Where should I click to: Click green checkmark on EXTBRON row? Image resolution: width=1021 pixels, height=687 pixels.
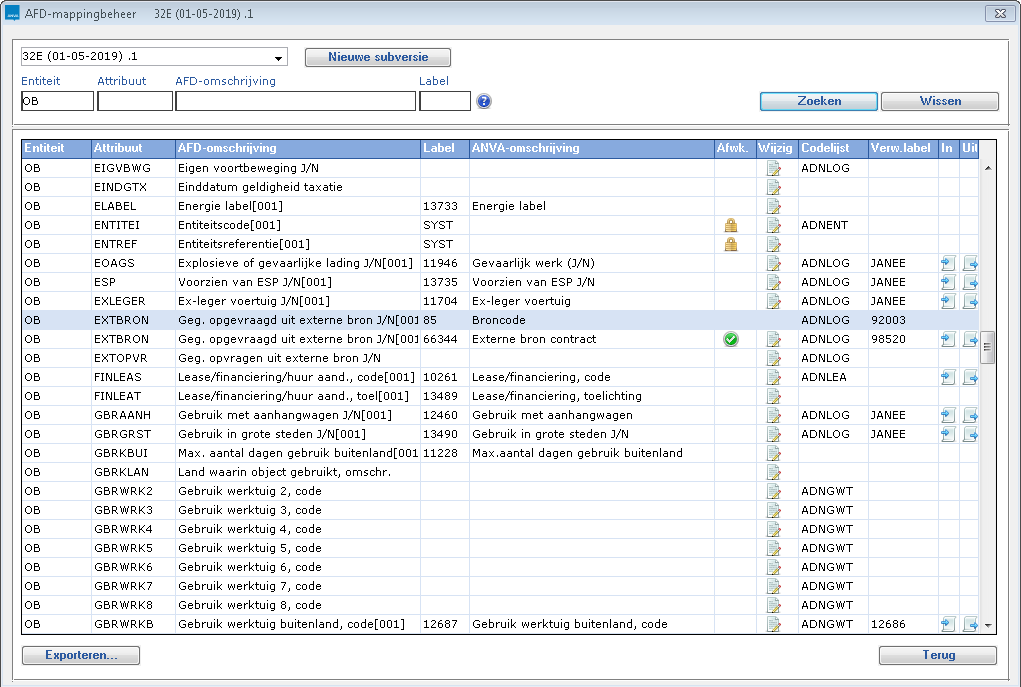tap(731, 339)
